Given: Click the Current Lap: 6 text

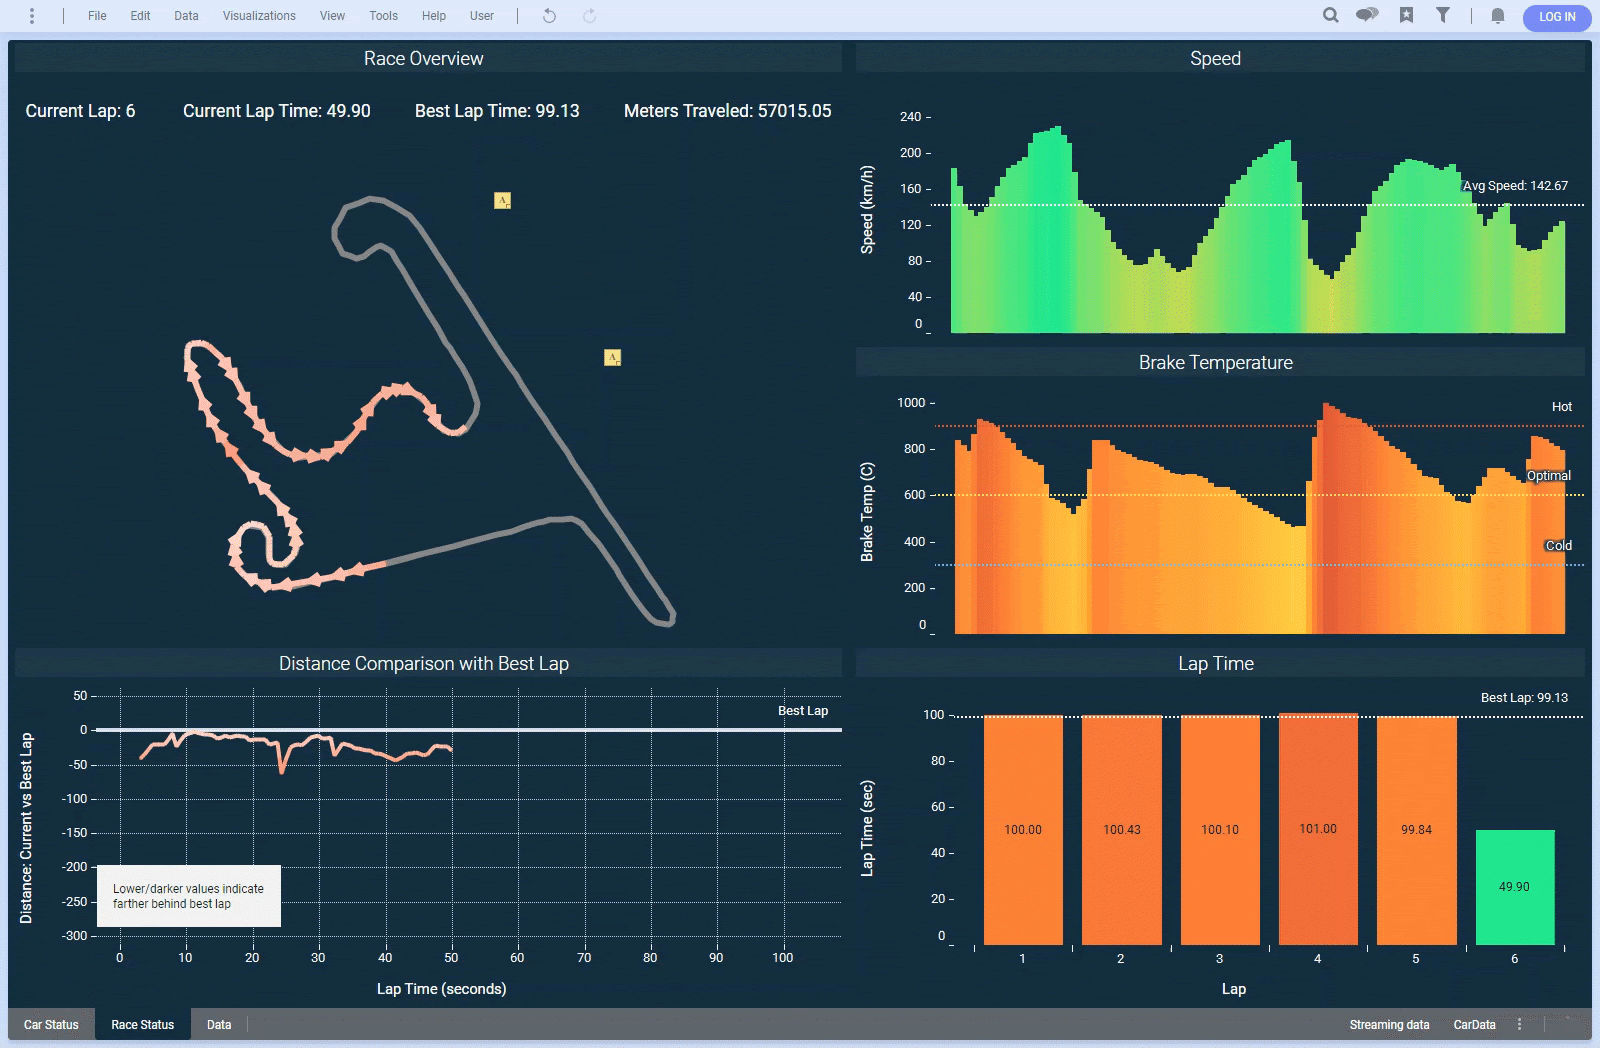Looking at the screenshot, I should 80,111.
